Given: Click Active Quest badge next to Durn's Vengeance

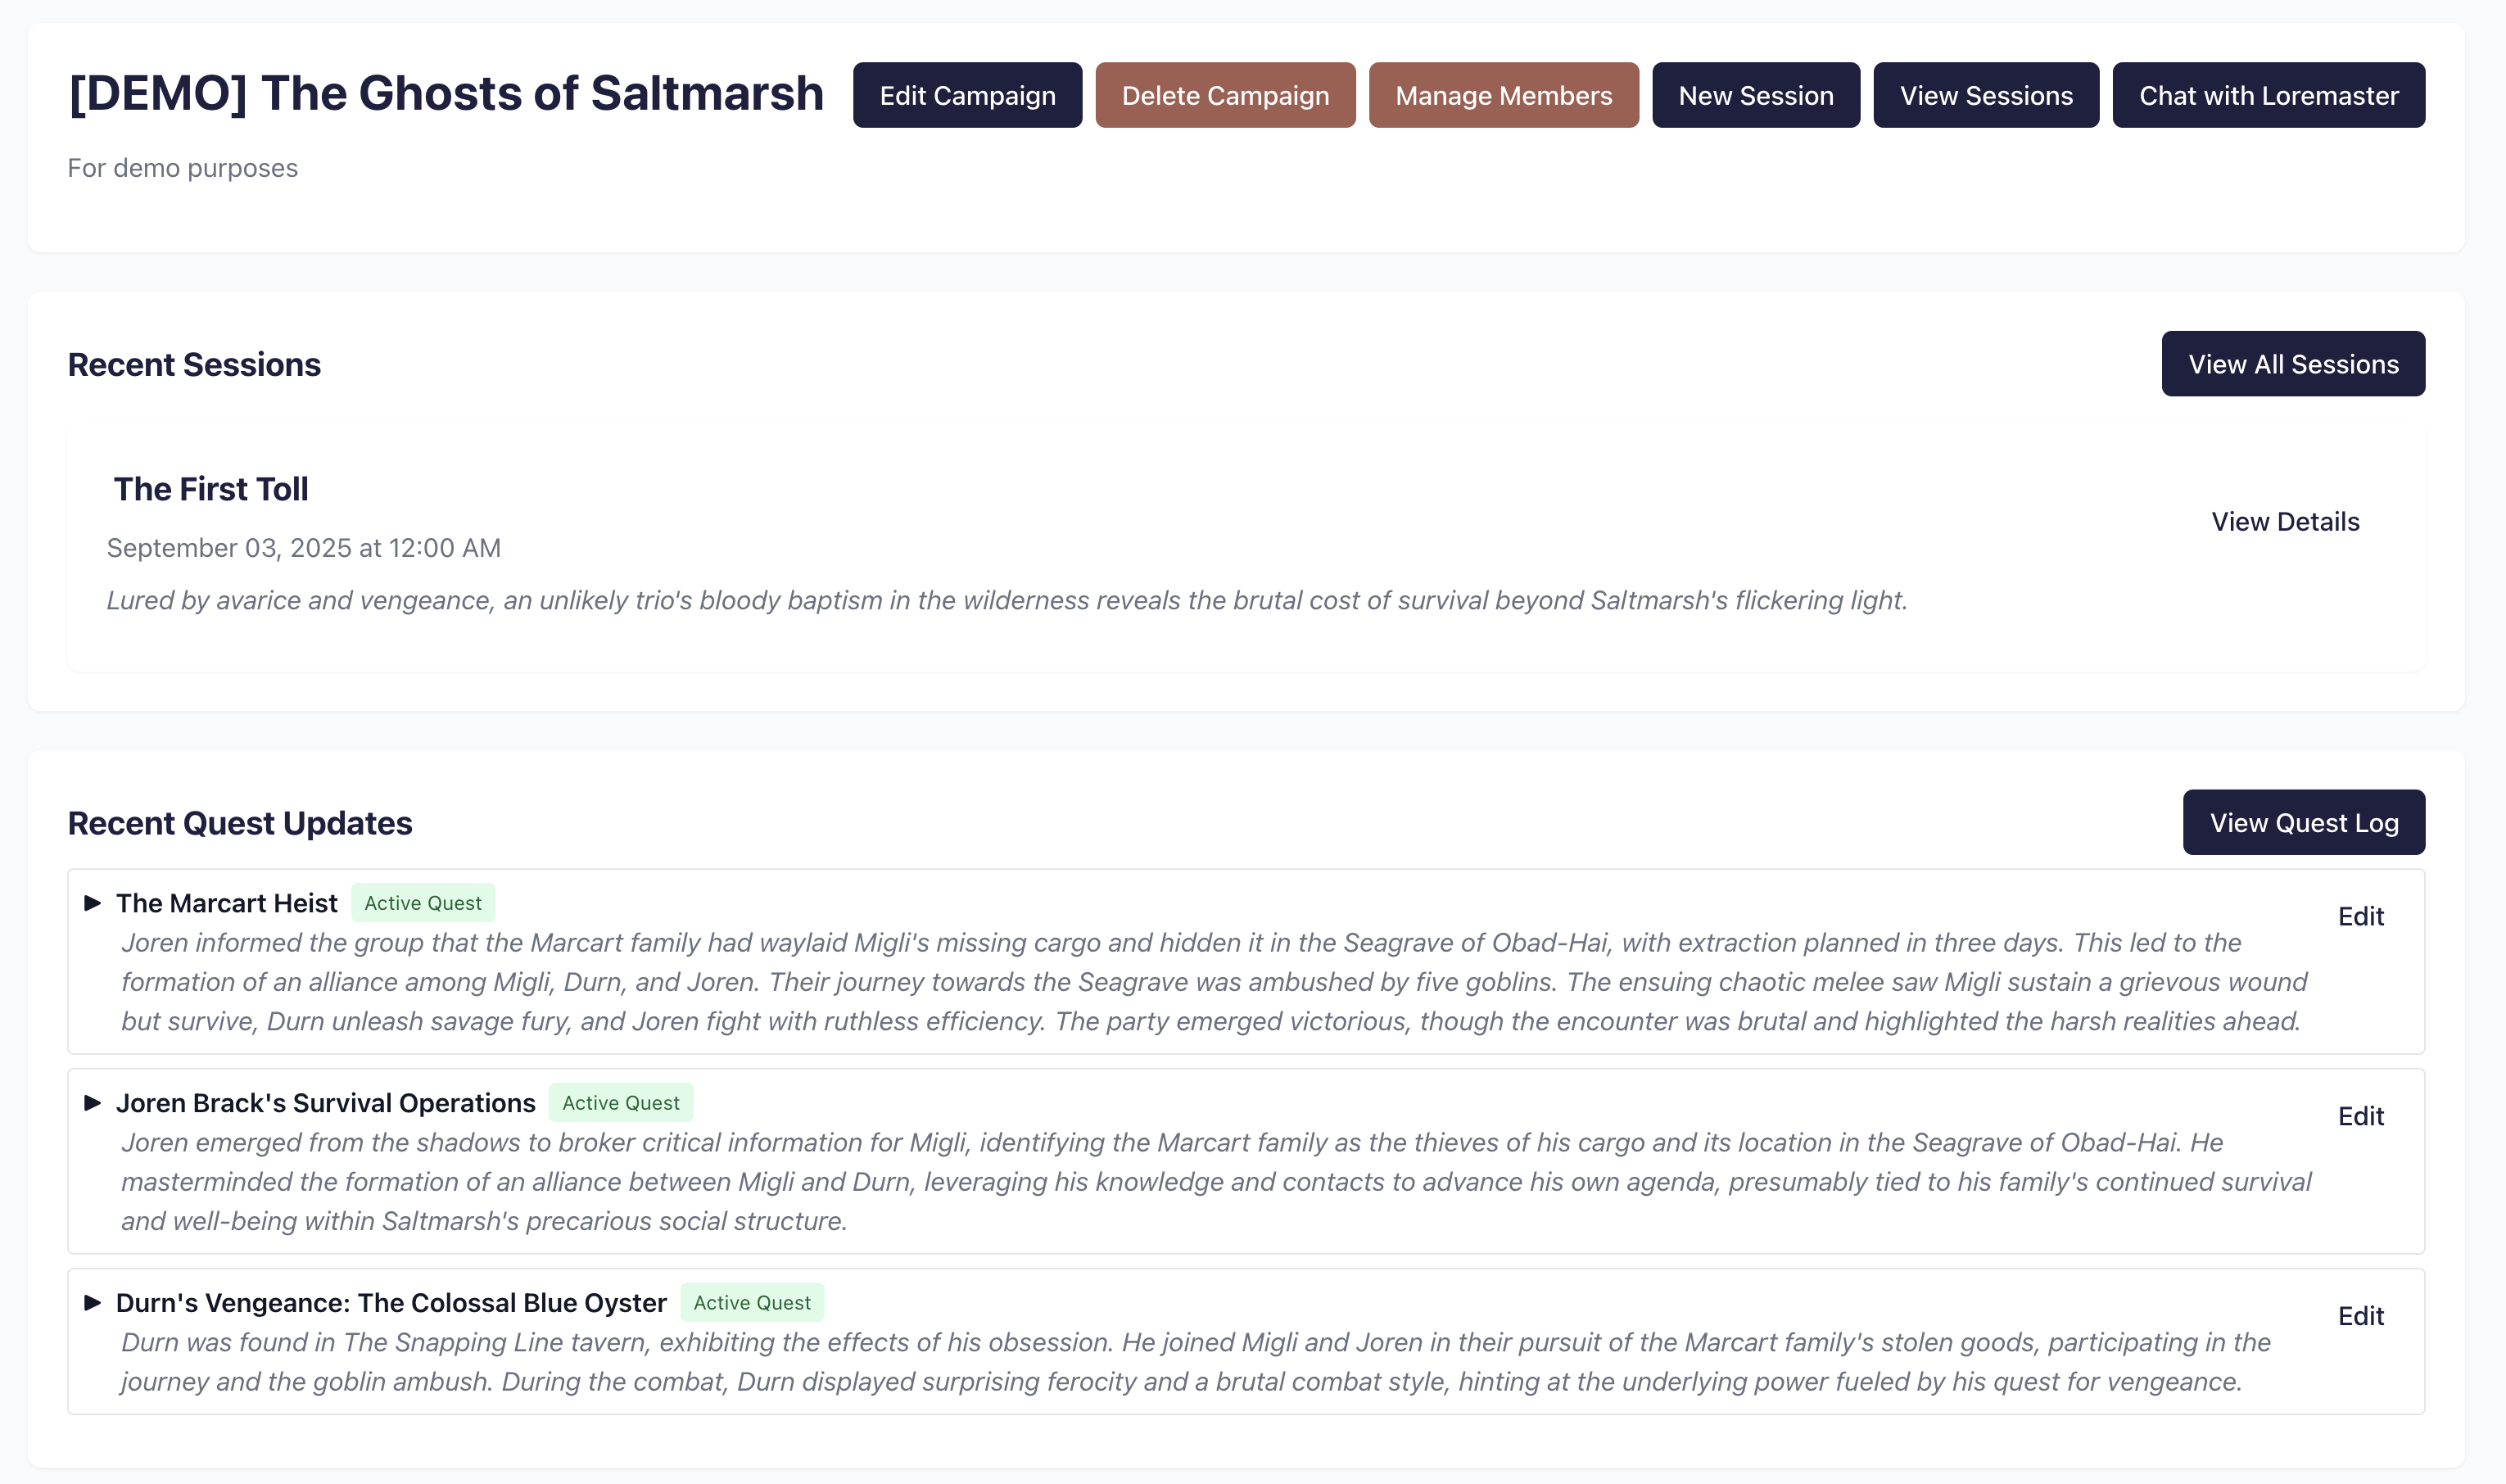Looking at the screenshot, I should click(752, 1302).
